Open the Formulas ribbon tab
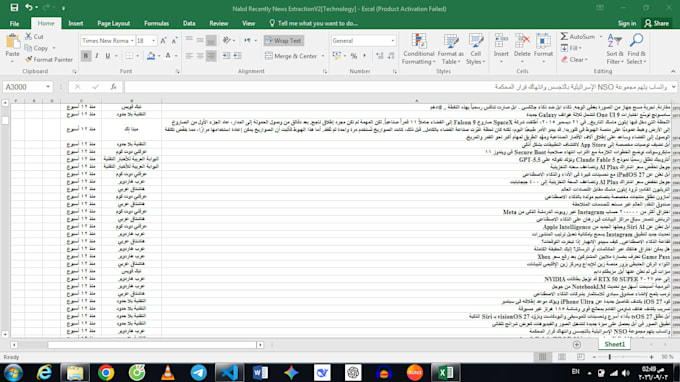The image size is (680, 382). pyautogui.click(x=157, y=23)
